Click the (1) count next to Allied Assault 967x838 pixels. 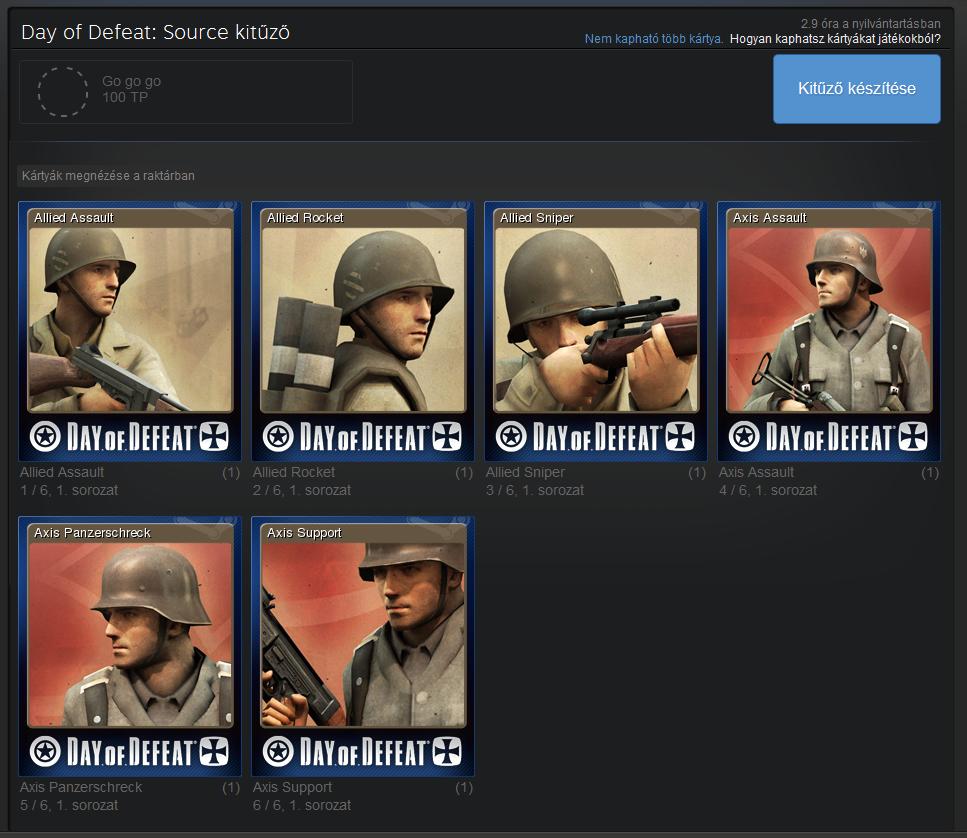tap(231, 473)
